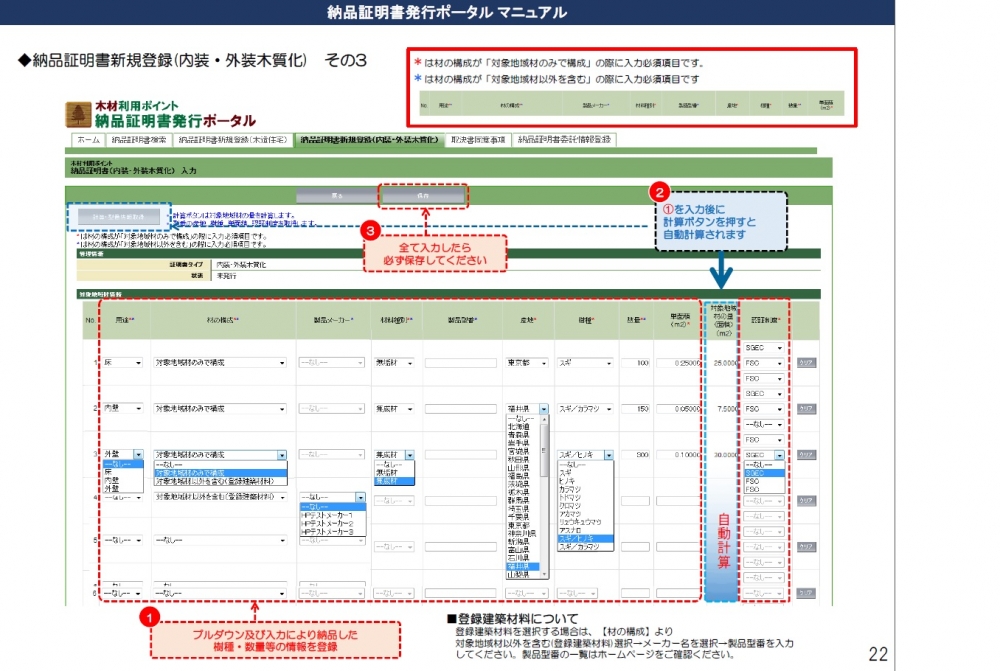Choose 無垢材 in the open 材料種別 list
Screen dimensions: 1000x671
pos(387,472)
